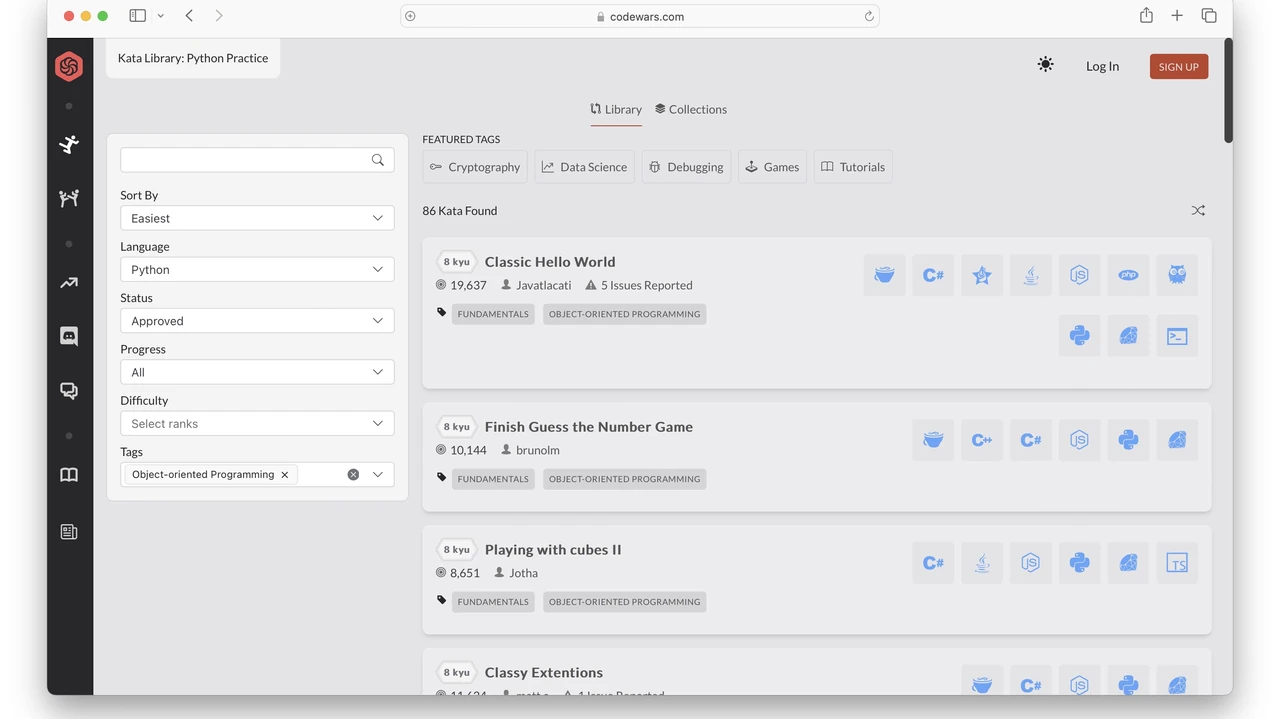Screen dimensions: 1280x719
Task: Click the search magnifier icon in filter box
Action: tap(378, 160)
